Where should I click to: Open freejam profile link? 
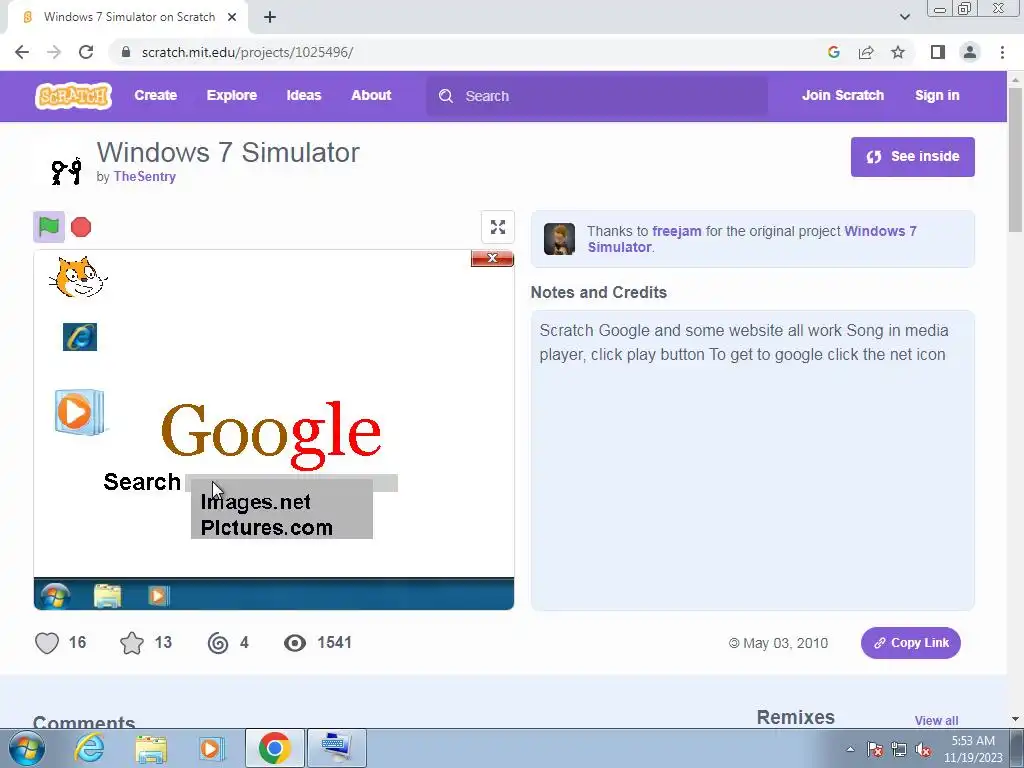[677, 231]
